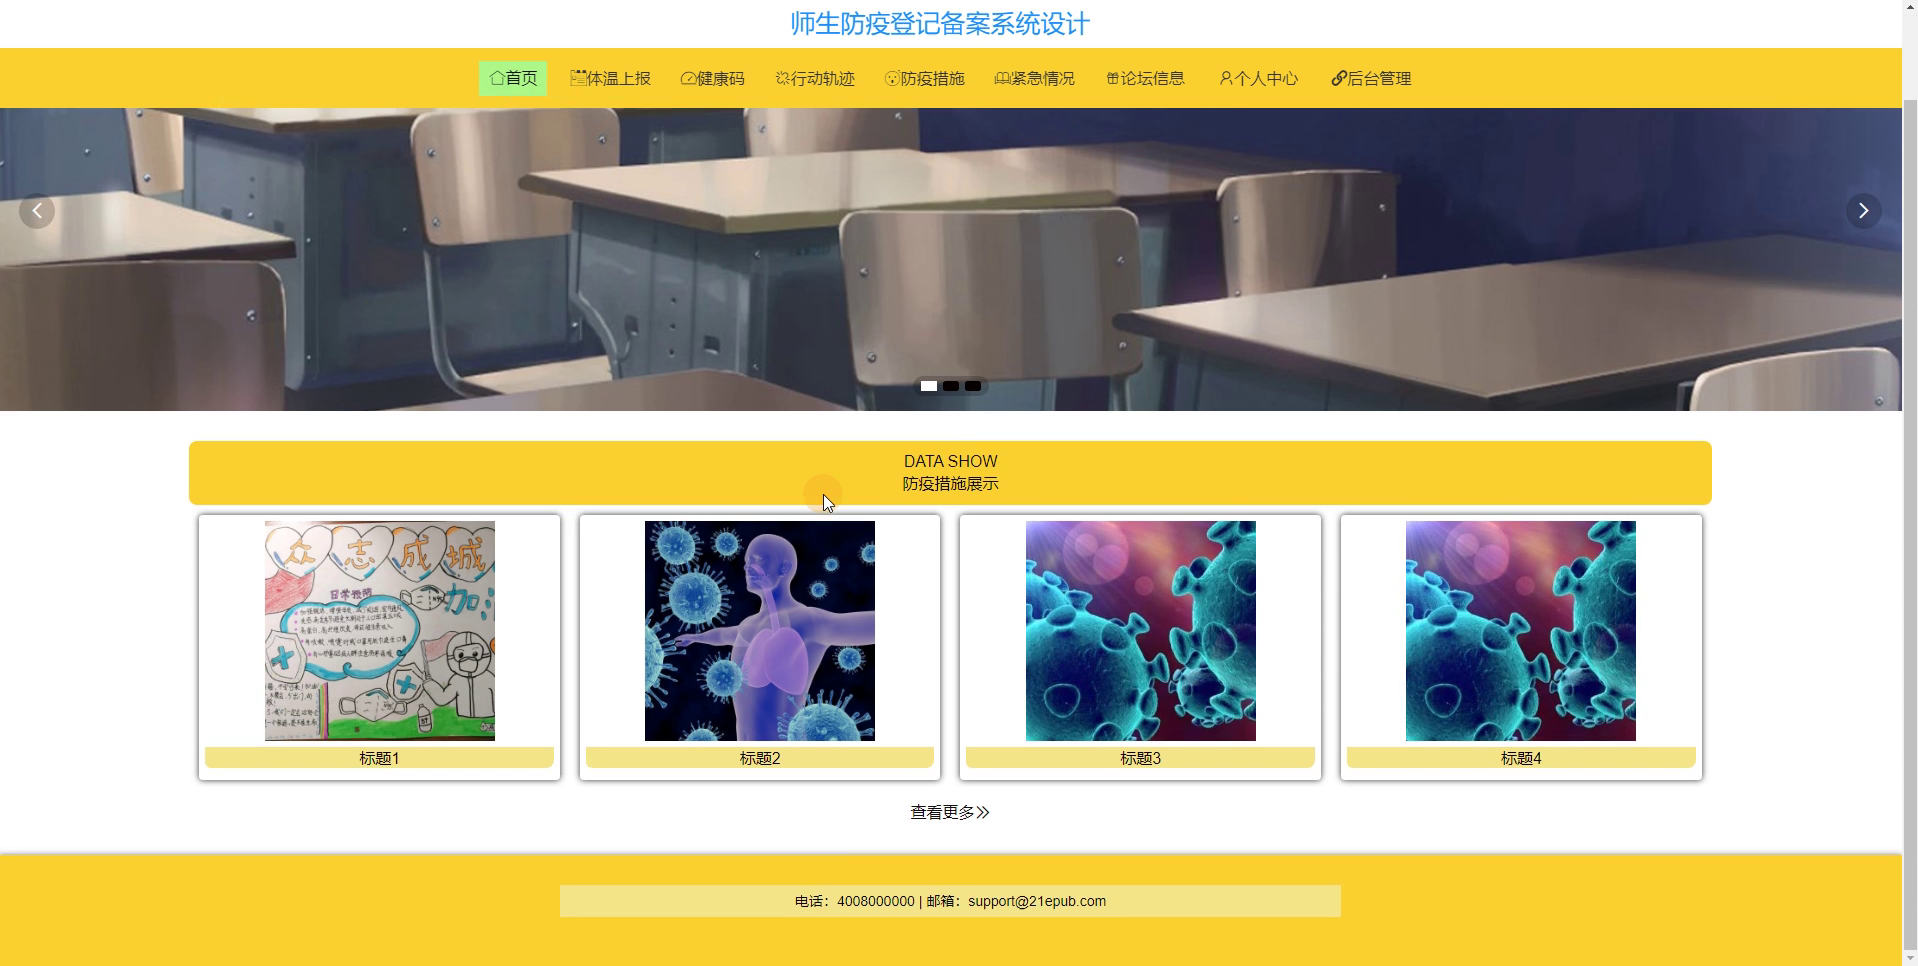Open the 标题2 human body virus thumbnail
Image resolution: width=1918 pixels, height=966 pixels.
click(760, 631)
